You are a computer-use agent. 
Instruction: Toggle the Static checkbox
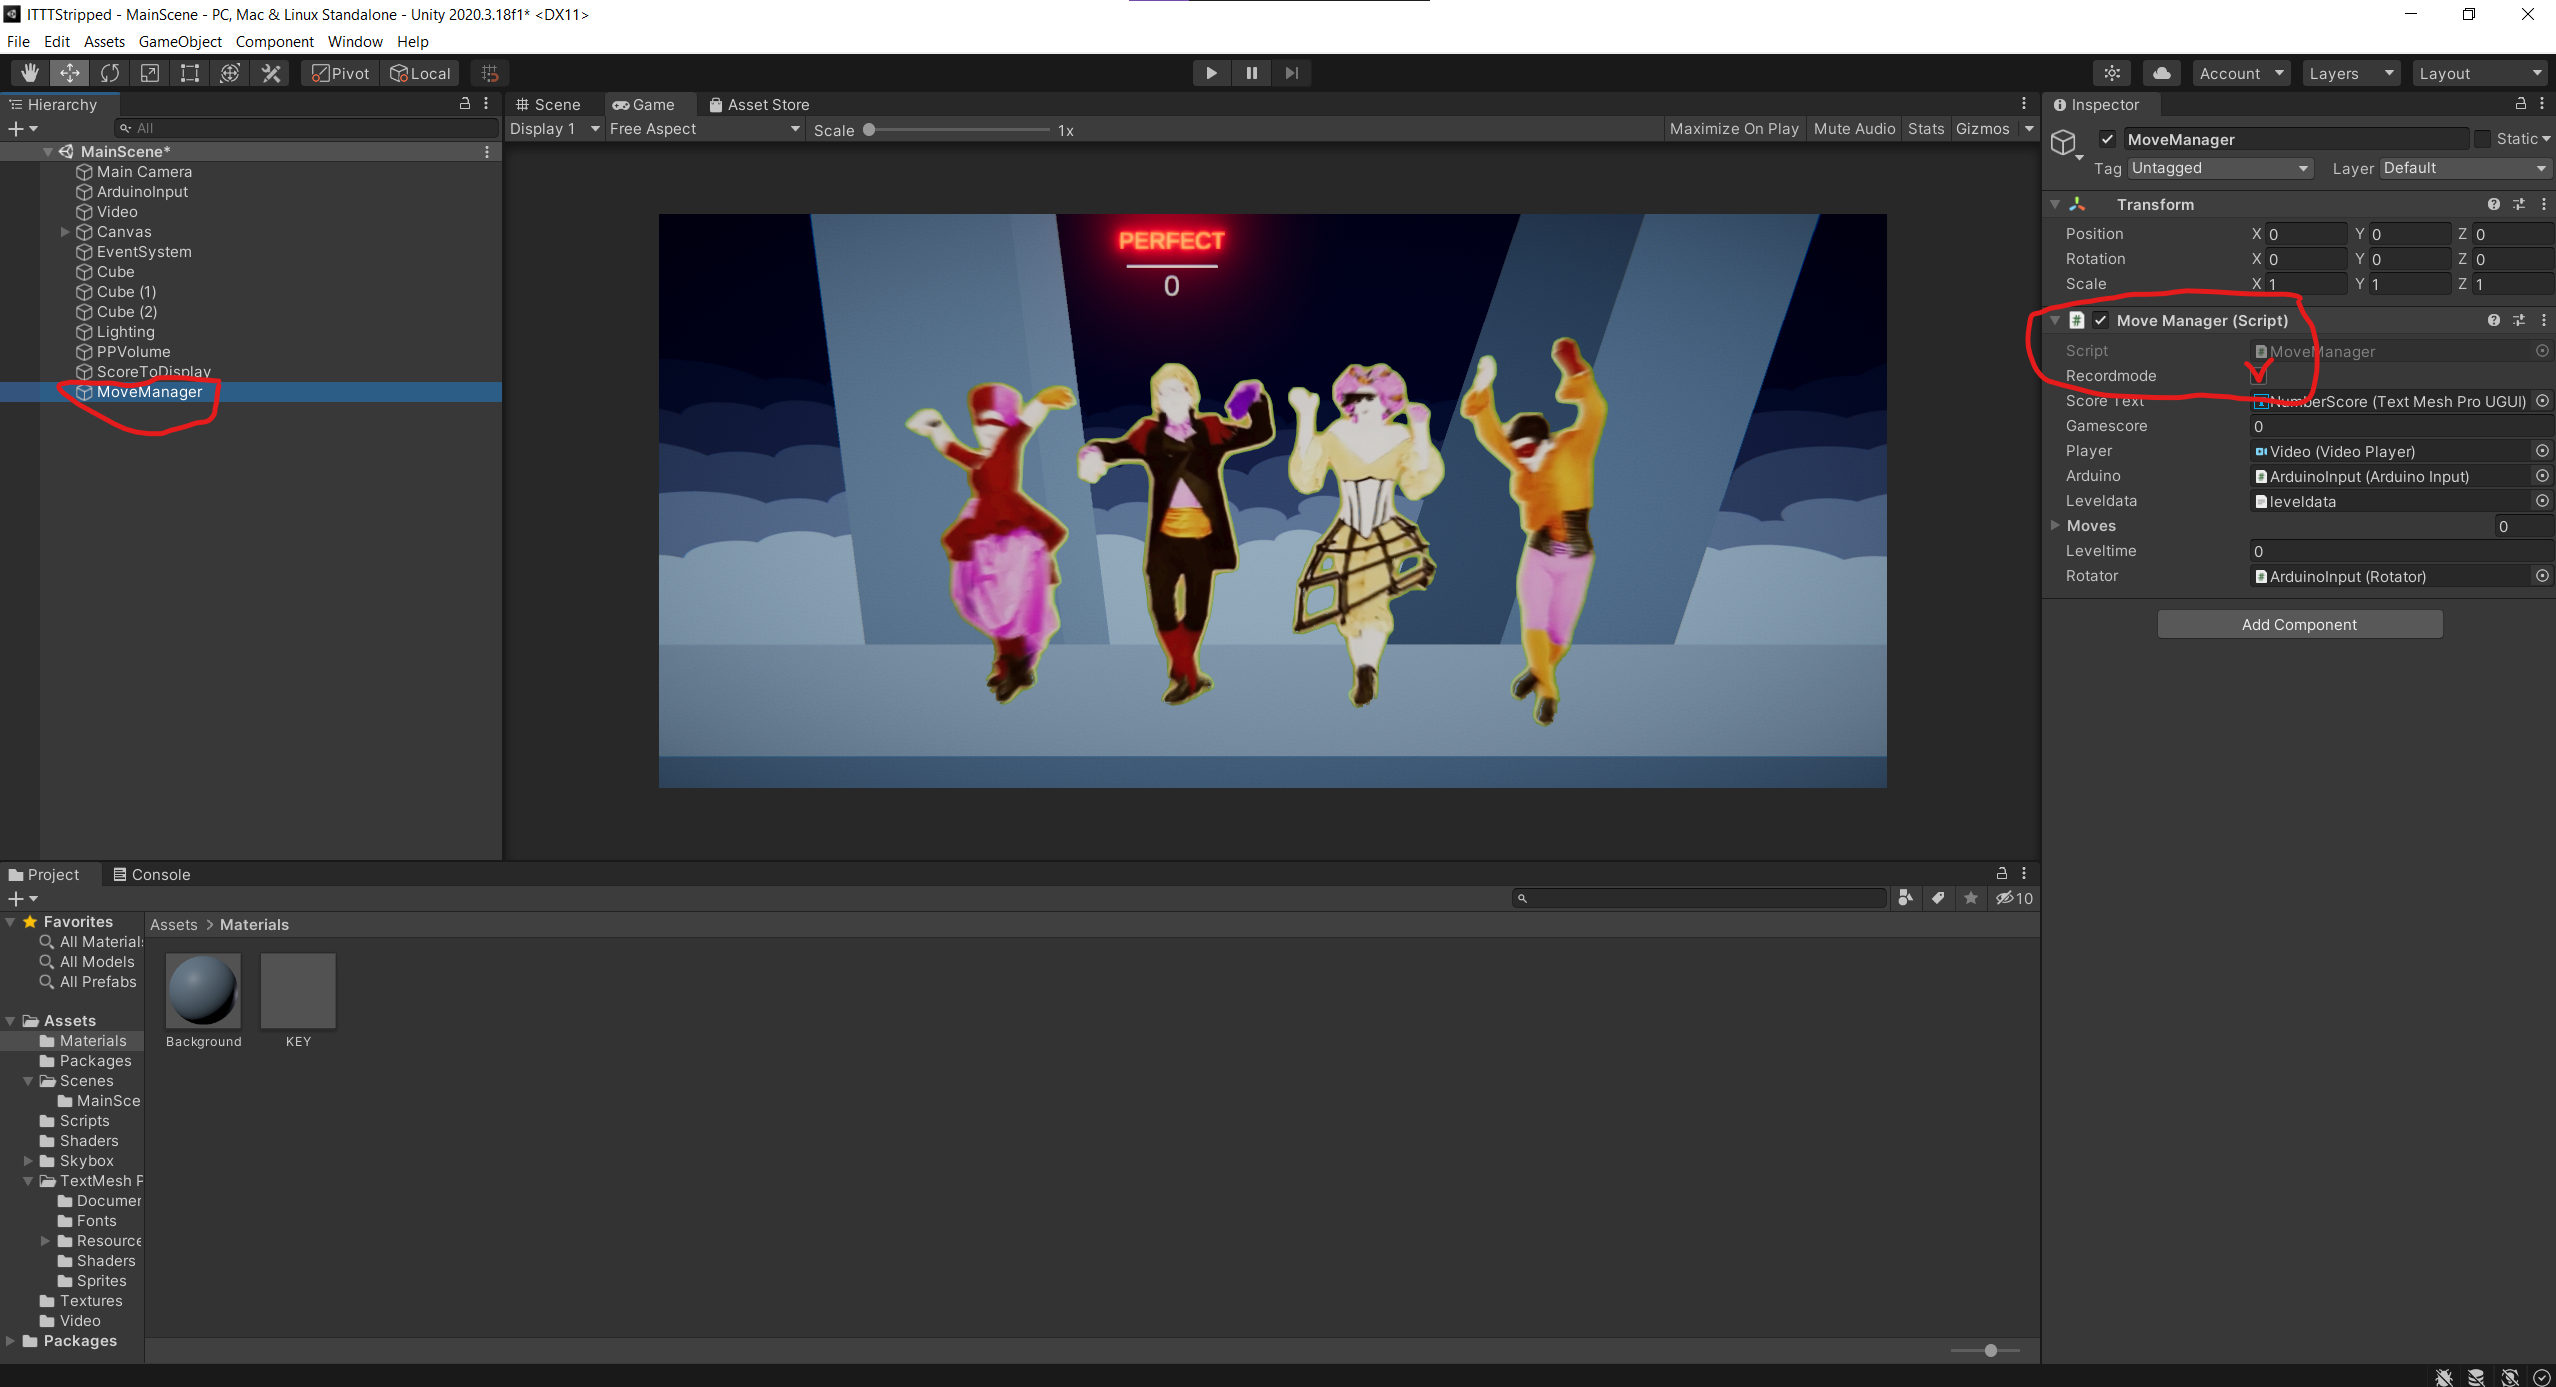click(2482, 139)
